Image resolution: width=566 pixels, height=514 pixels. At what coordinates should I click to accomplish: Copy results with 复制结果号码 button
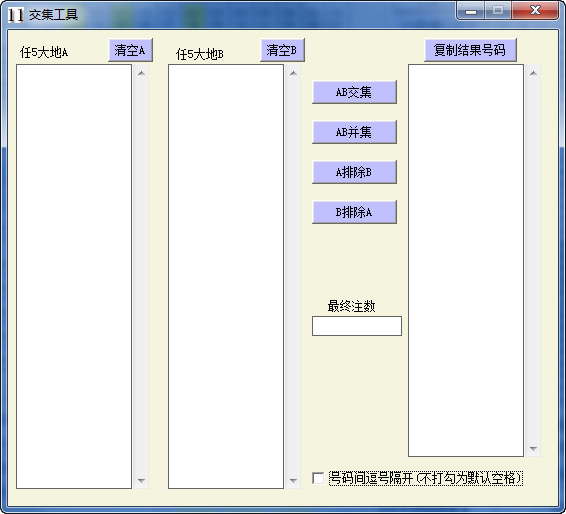pyautogui.click(x=470, y=50)
